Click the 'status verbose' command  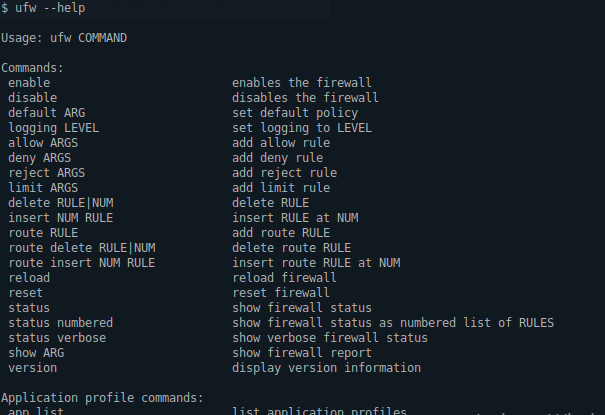pos(57,338)
